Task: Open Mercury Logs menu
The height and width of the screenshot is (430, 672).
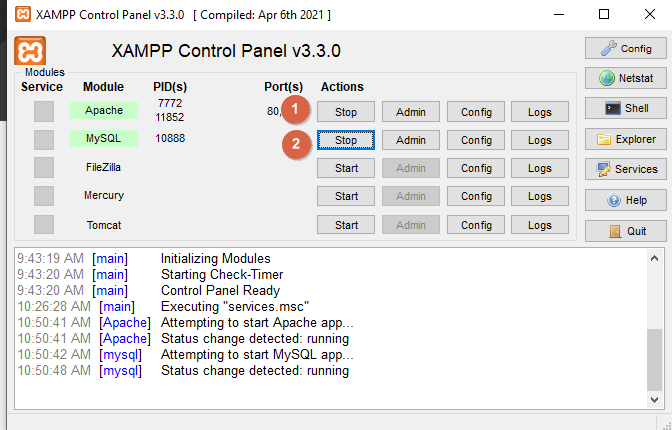Action: [x=540, y=196]
